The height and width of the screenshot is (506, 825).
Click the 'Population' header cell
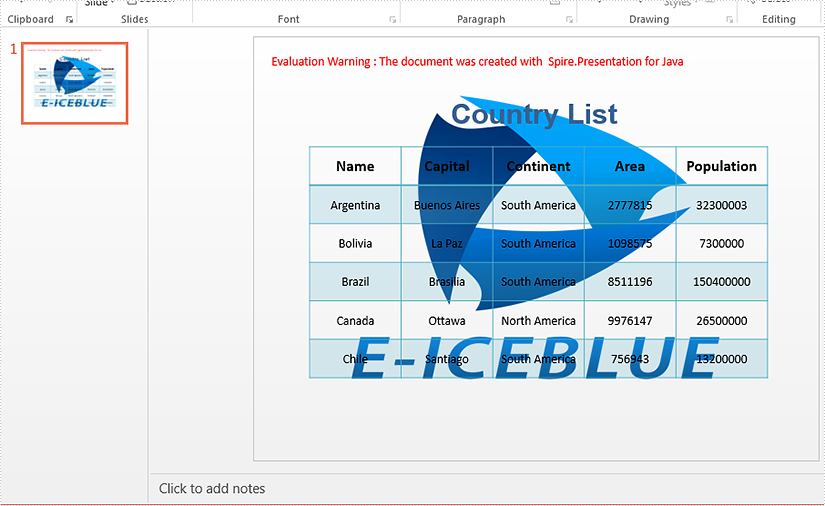tap(721, 166)
